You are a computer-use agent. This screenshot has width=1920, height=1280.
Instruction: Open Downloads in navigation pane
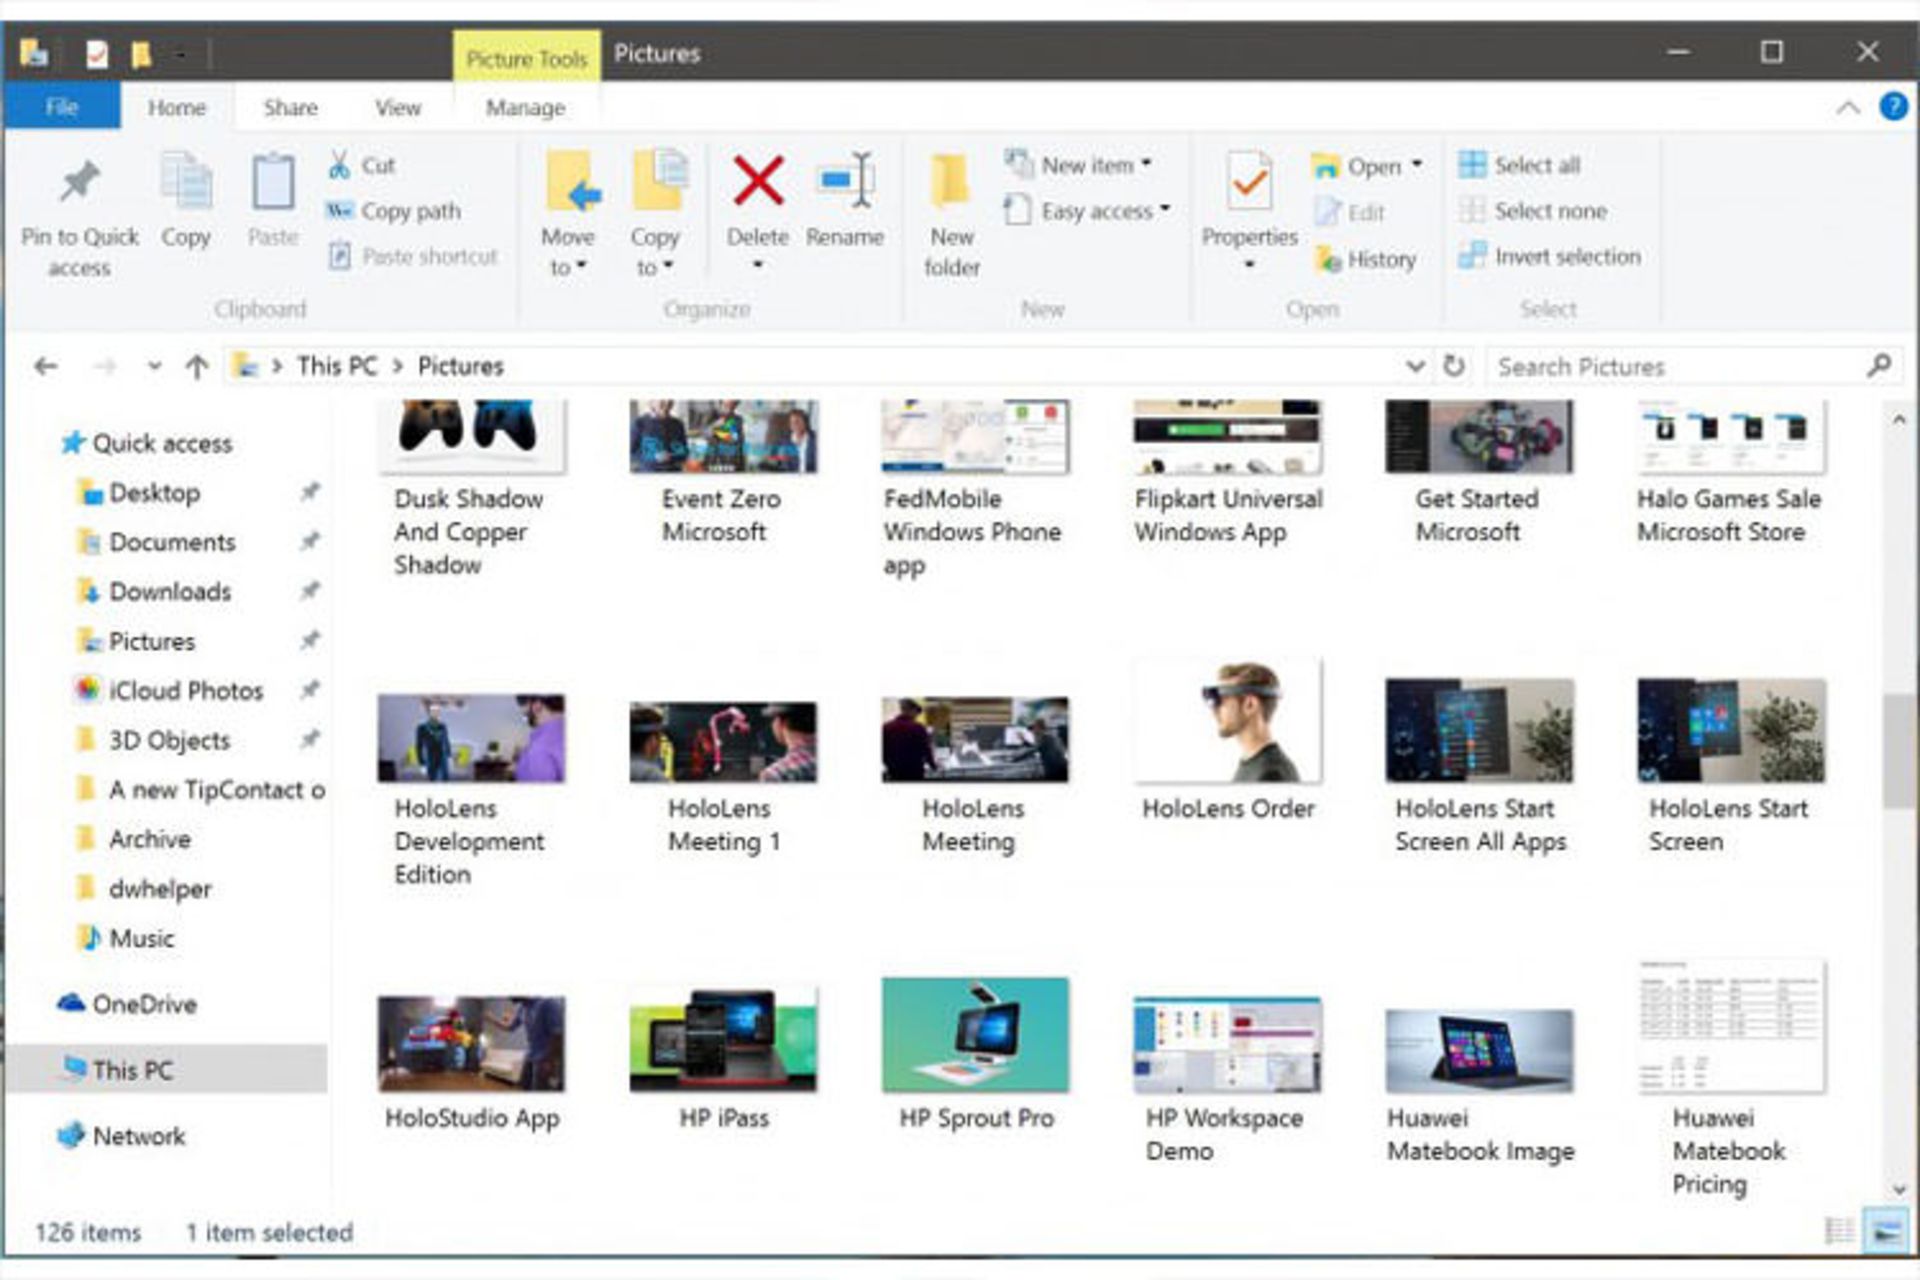tap(154, 591)
